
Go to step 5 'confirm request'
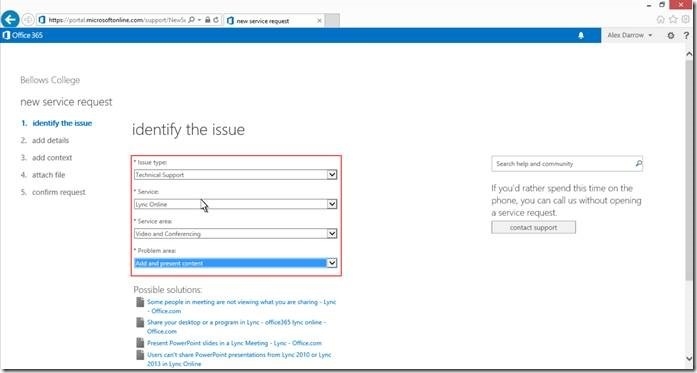pos(53,193)
